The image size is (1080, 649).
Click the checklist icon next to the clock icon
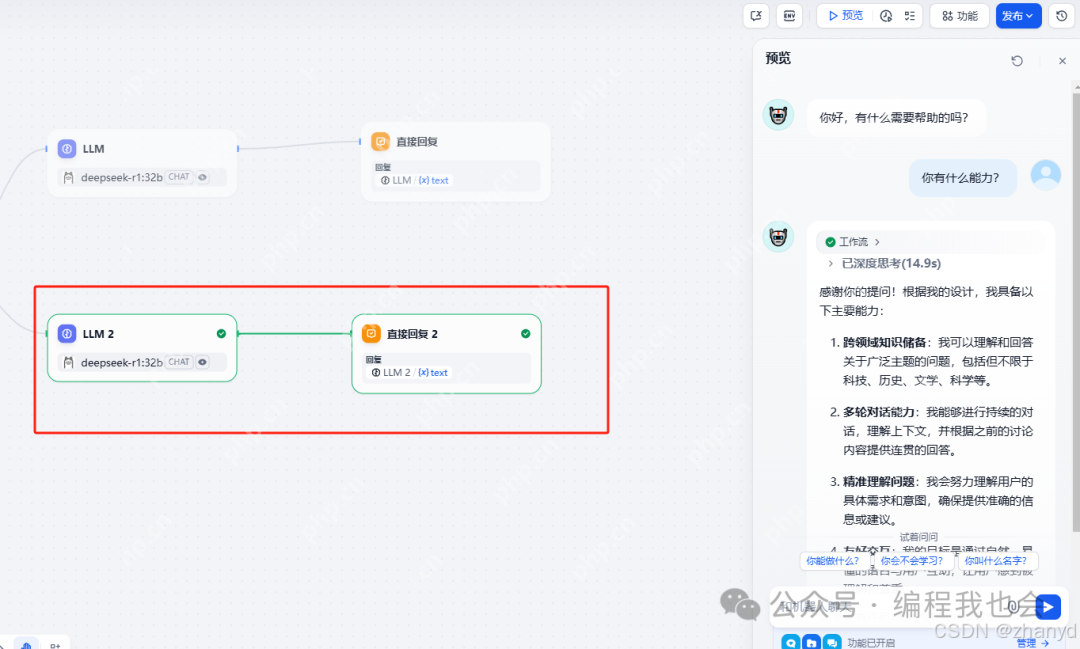tap(910, 16)
